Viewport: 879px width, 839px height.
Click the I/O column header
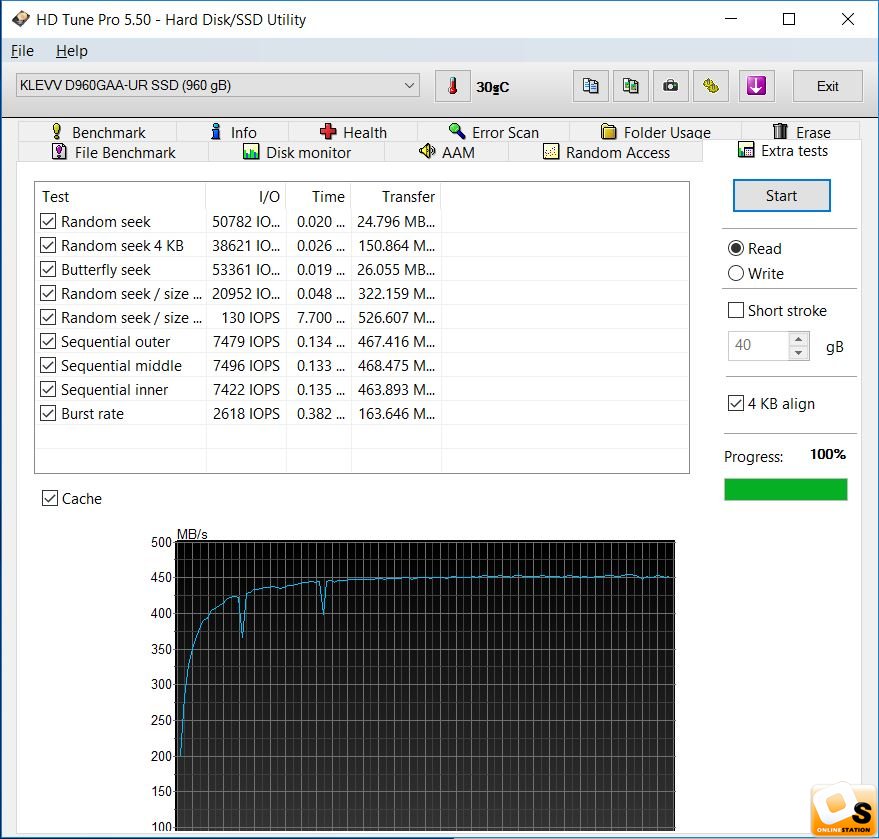pyautogui.click(x=246, y=196)
